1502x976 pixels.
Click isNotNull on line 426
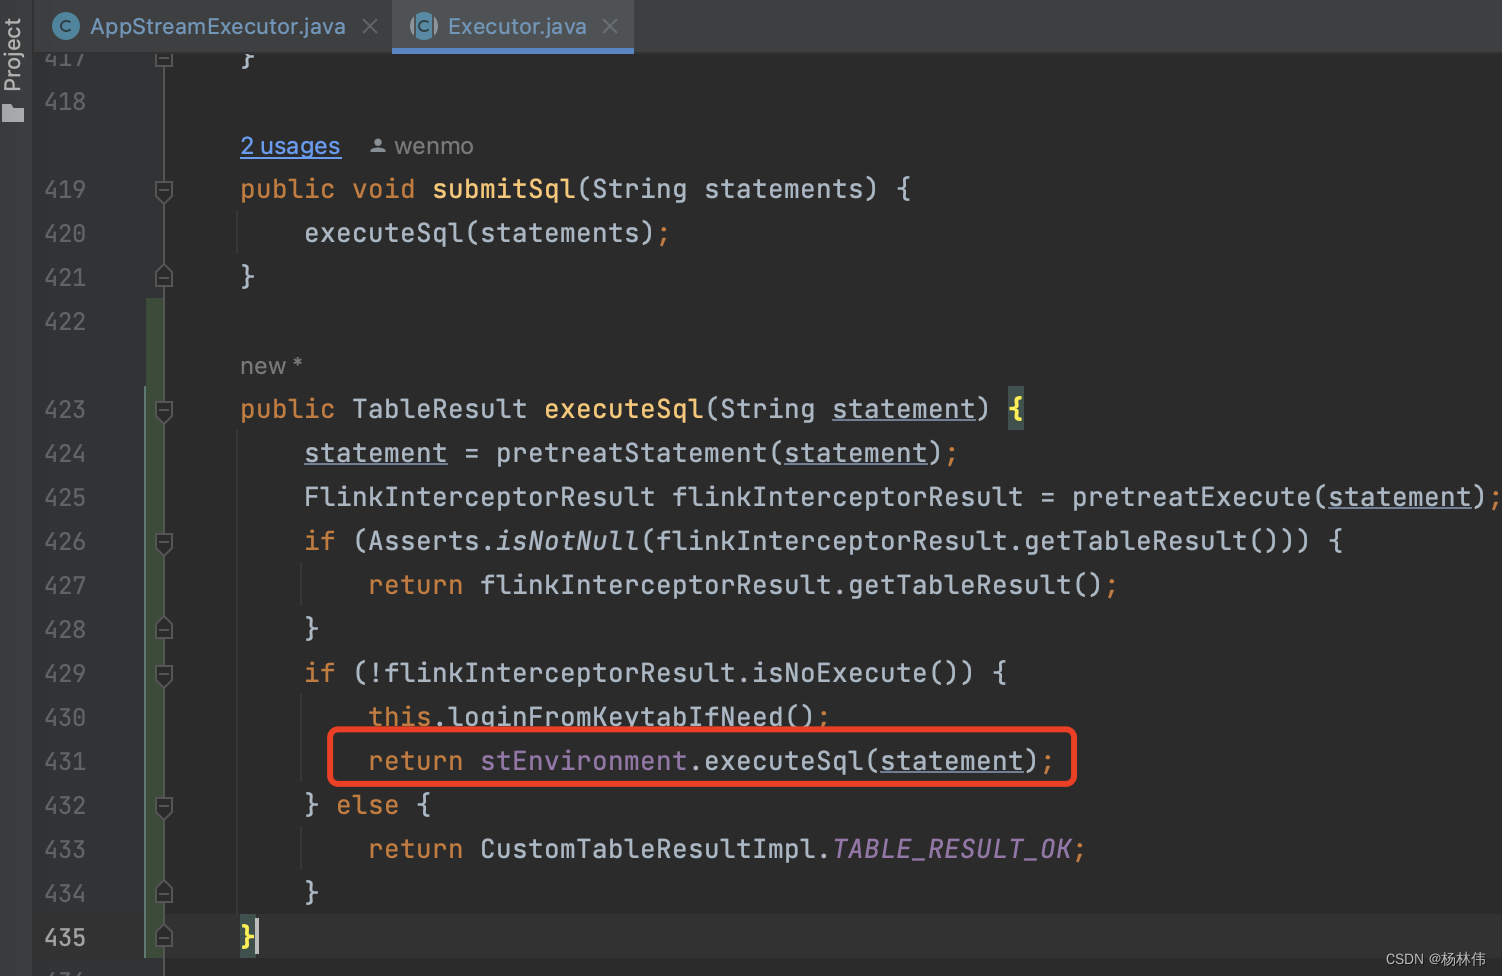tap(568, 541)
